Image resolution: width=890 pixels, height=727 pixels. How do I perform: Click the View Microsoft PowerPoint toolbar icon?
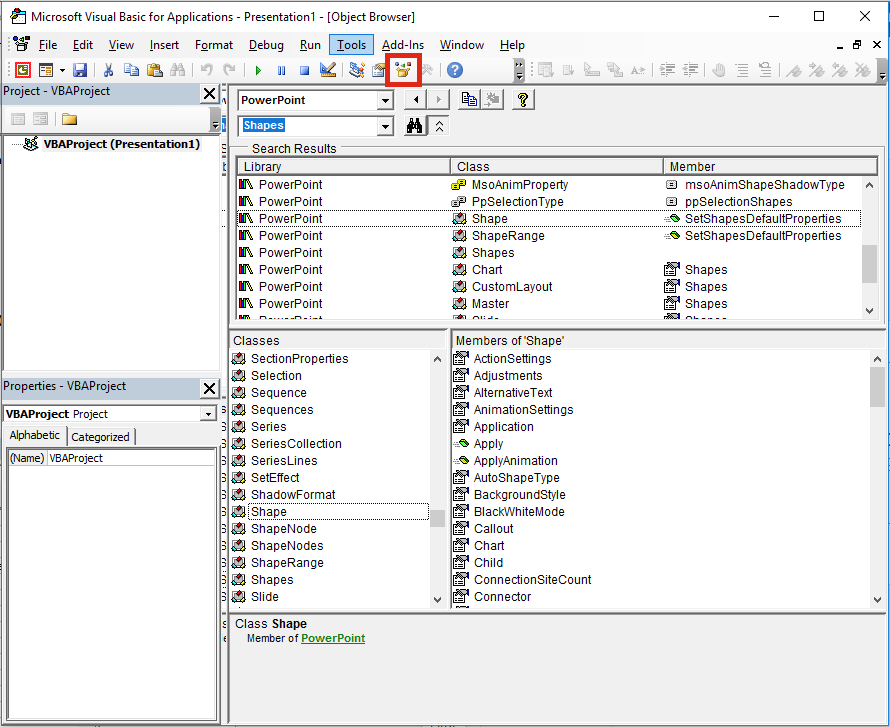coord(21,70)
